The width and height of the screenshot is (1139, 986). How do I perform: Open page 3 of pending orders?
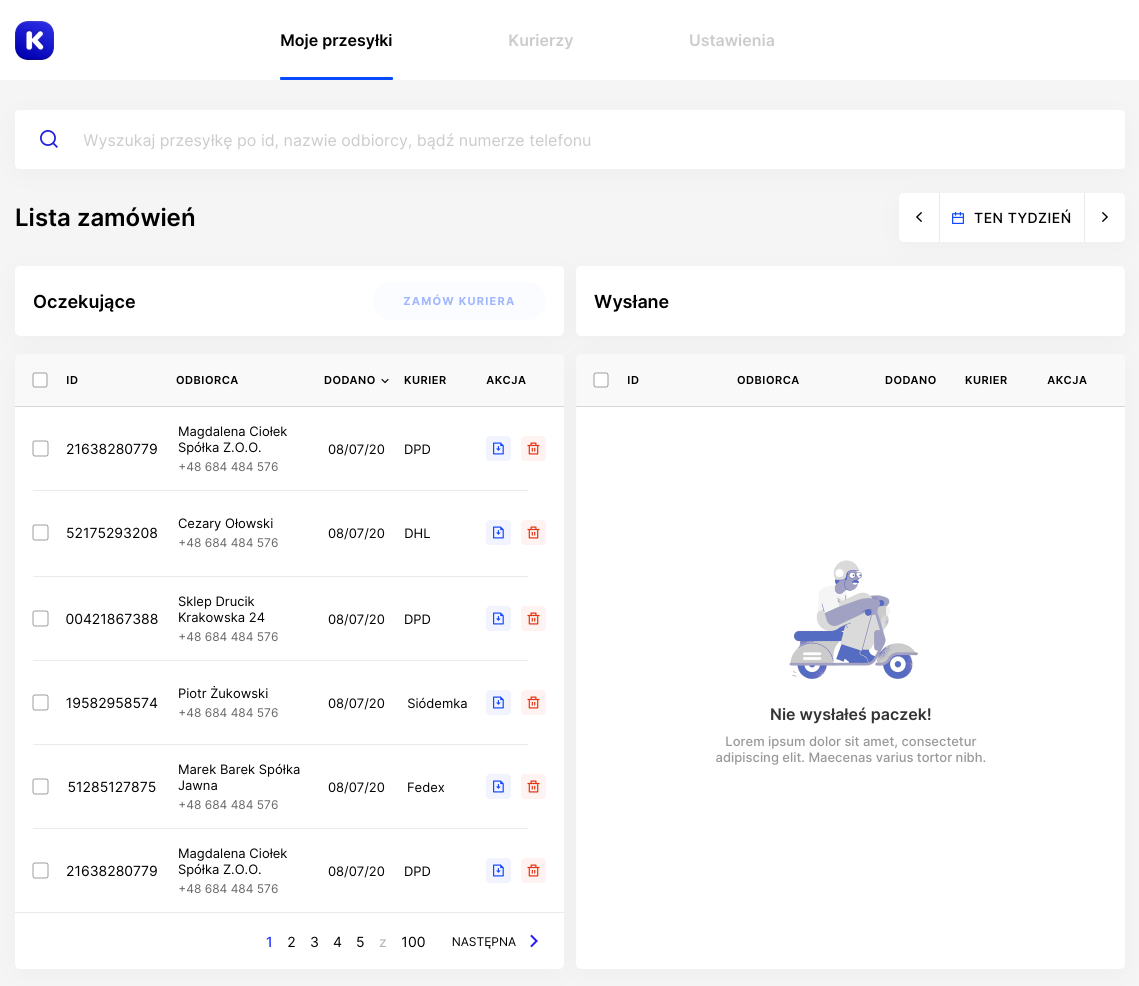(314, 941)
